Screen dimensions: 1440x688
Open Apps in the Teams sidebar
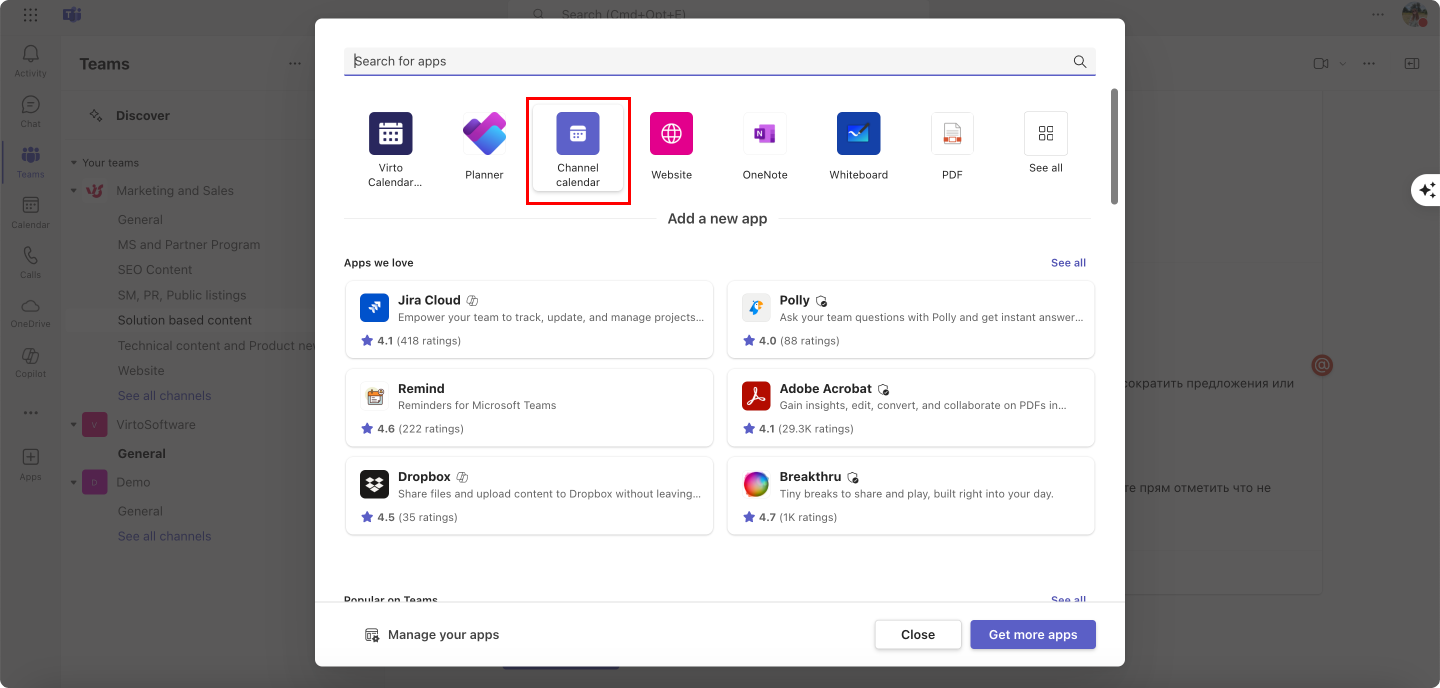click(x=30, y=463)
